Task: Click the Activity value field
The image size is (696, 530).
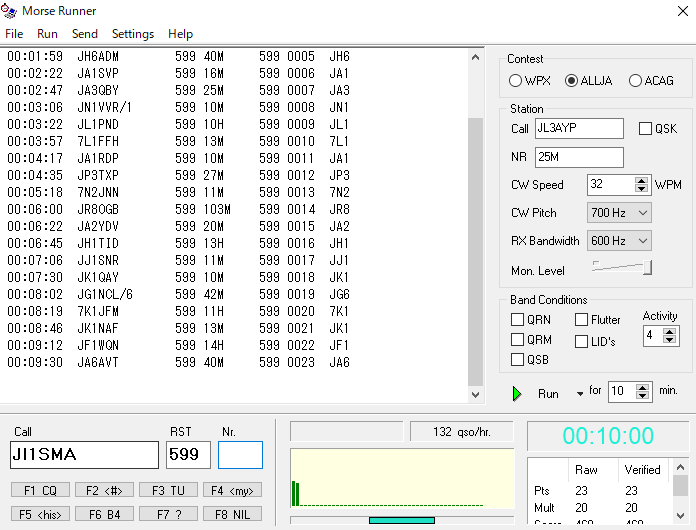Action: click(653, 335)
